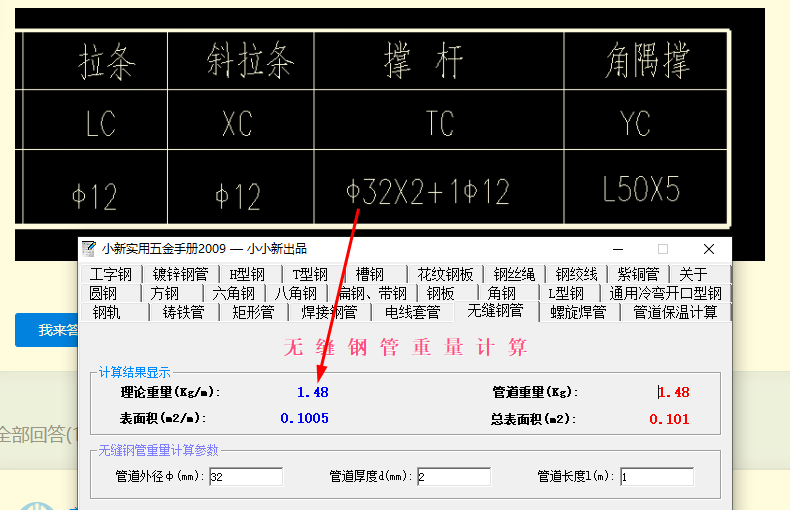Switch to the 铸铁管 tab
The height and width of the screenshot is (510, 790).
coord(183,312)
